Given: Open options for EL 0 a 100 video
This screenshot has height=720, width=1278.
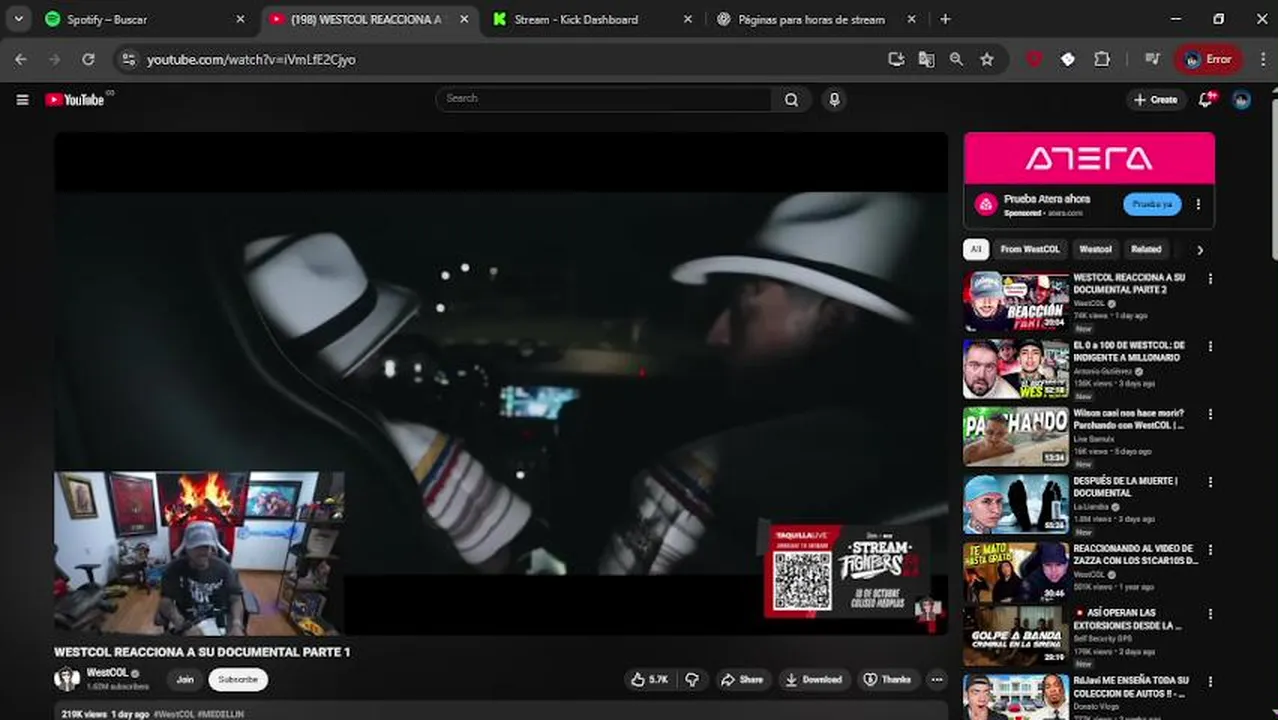Looking at the screenshot, I should click(x=1210, y=347).
